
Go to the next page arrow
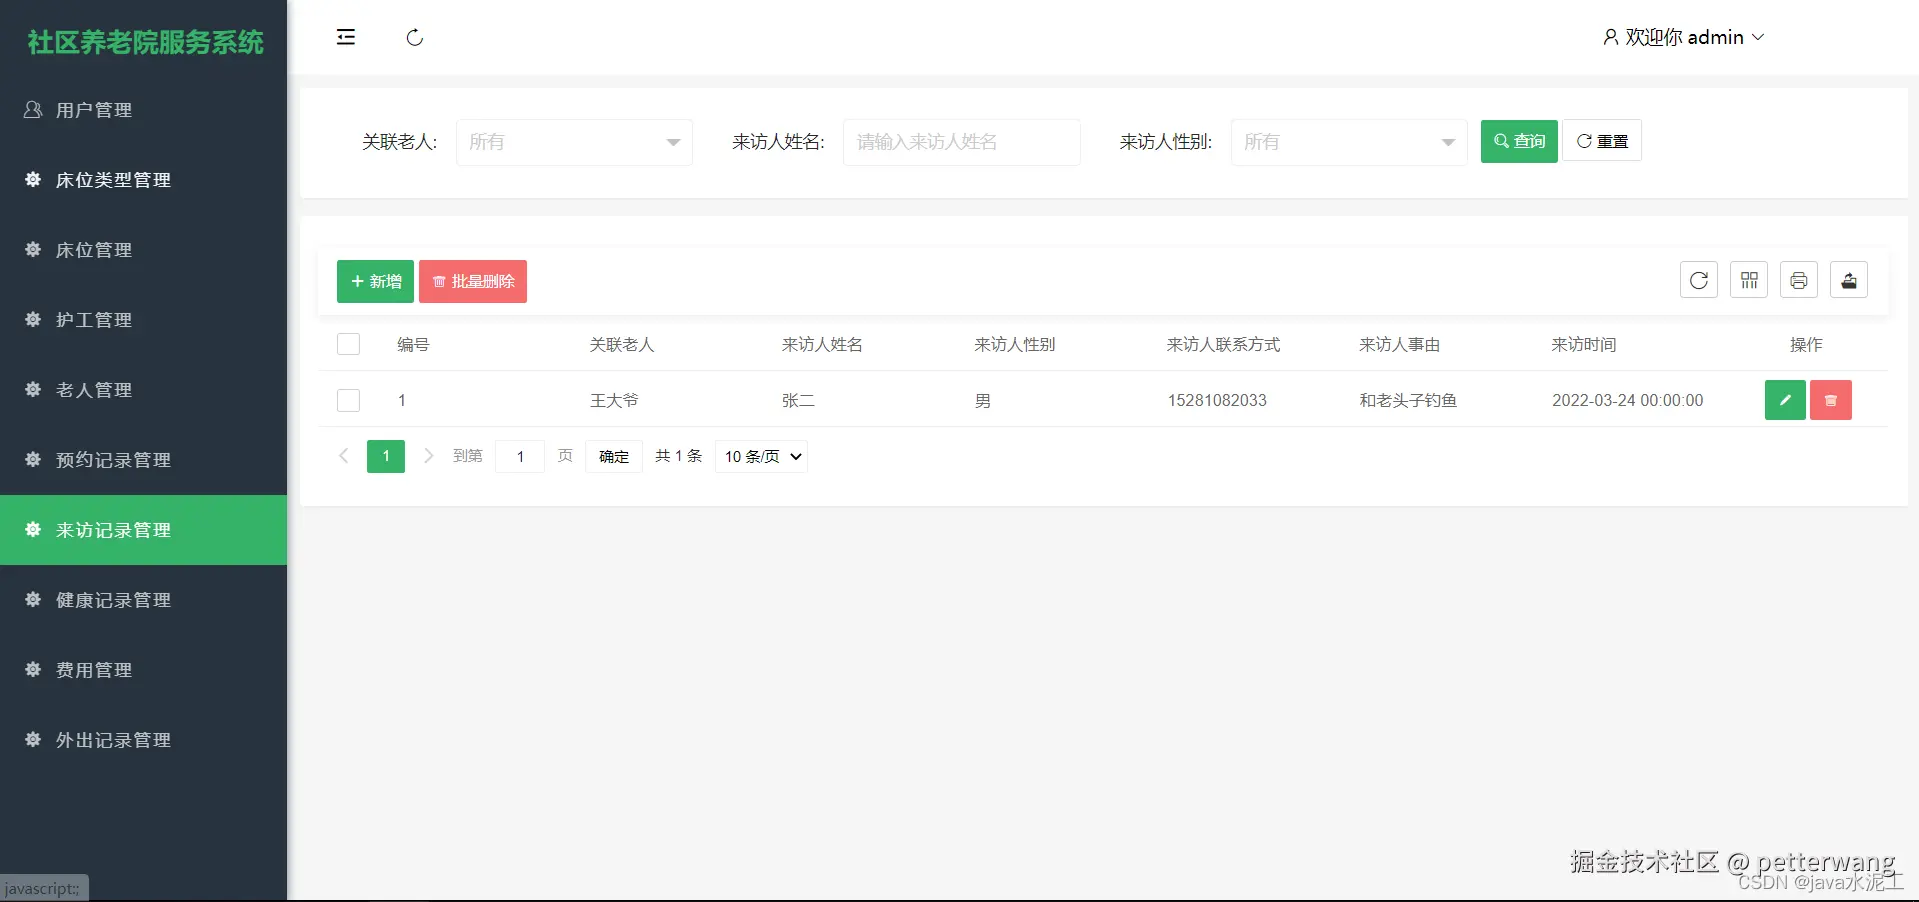(x=429, y=456)
